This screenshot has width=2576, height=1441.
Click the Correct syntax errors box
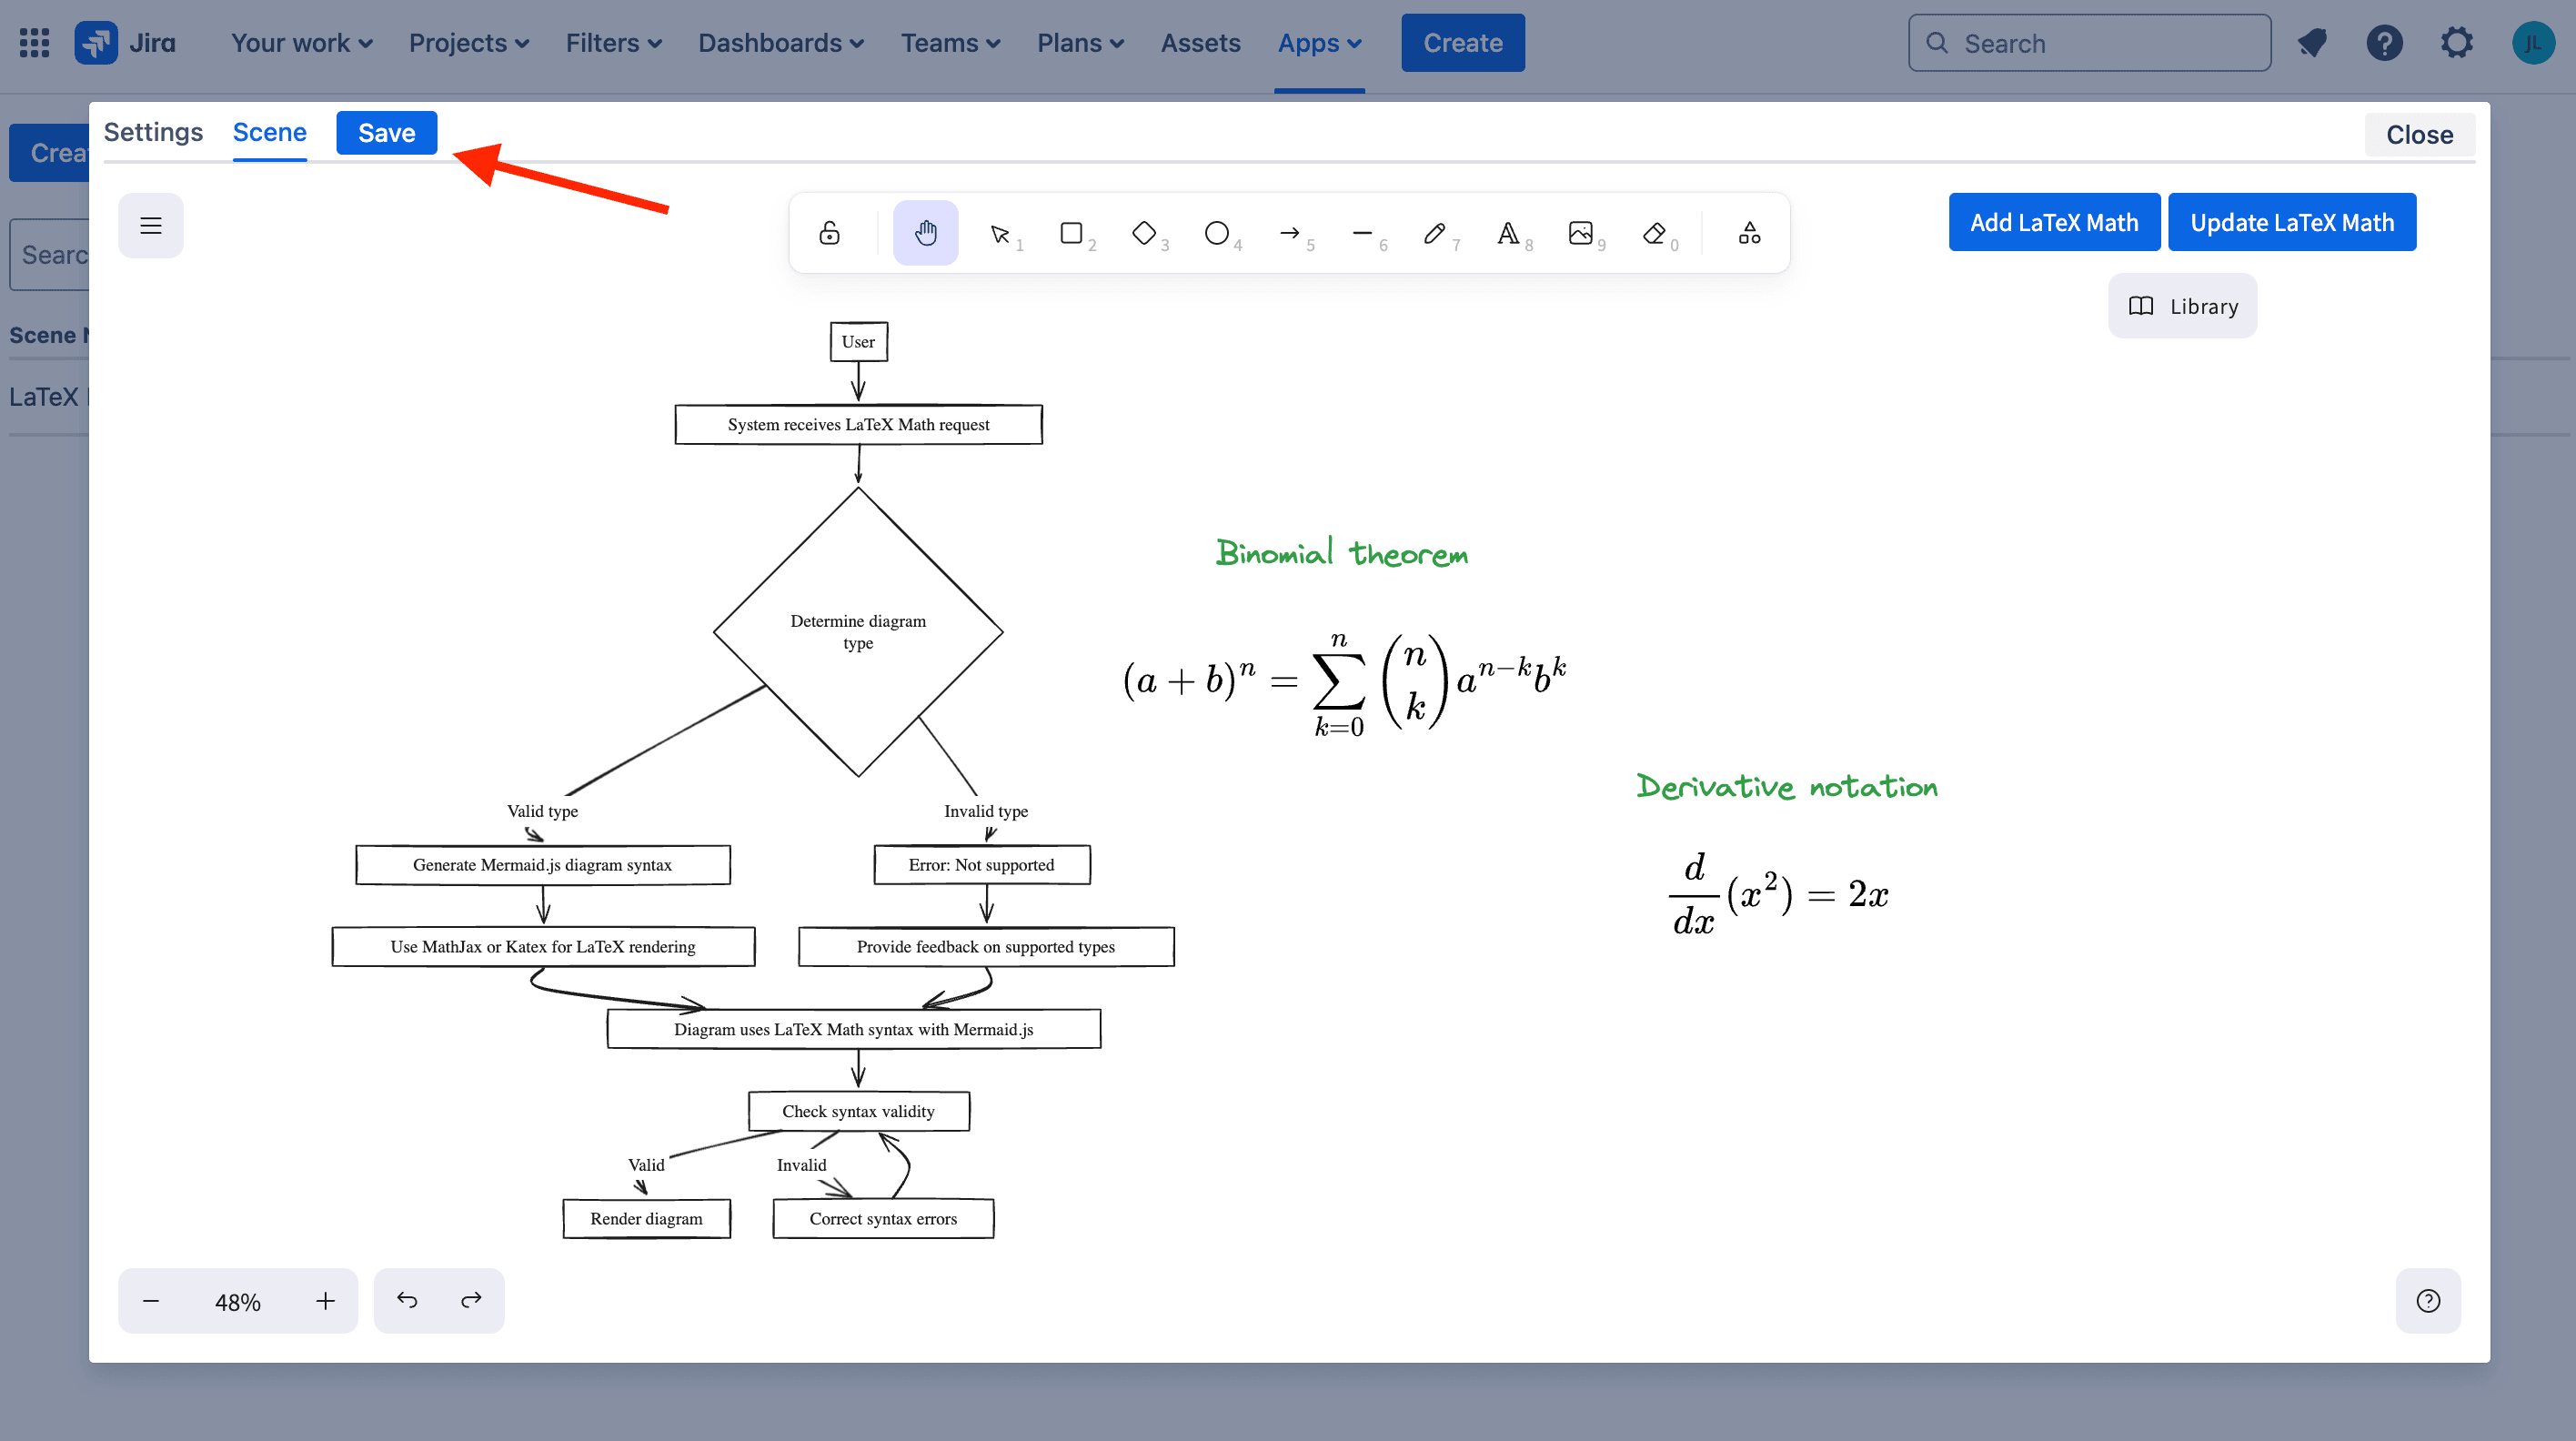coord(883,1219)
